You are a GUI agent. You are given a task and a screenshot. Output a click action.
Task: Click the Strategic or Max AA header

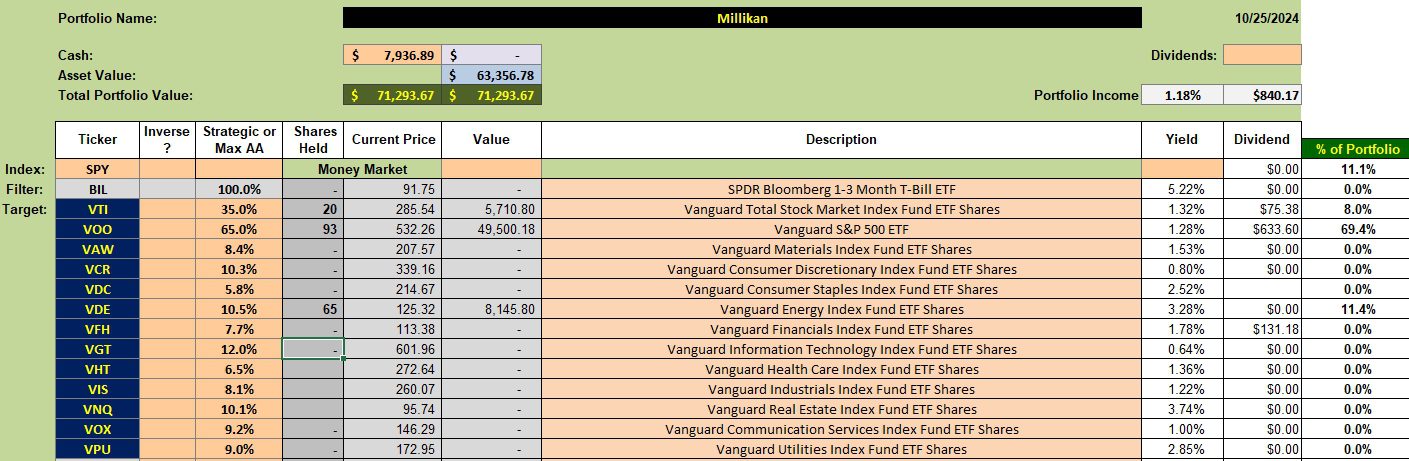click(x=239, y=140)
